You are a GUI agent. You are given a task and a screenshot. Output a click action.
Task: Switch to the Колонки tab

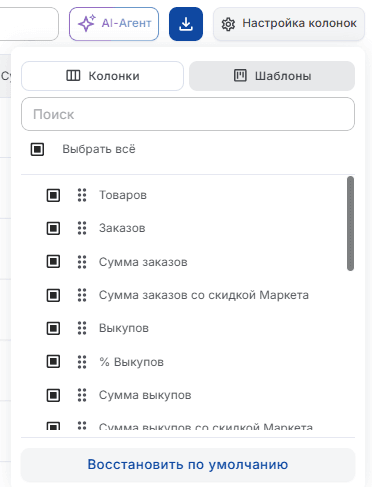pyautogui.click(x=102, y=76)
